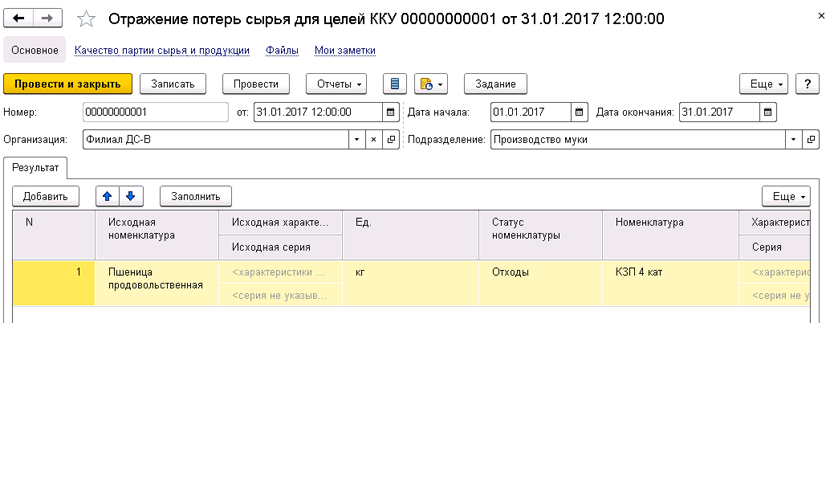The width and height of the screenshot is (830, 498).
Task: Click the Исходная номенклатура column header
Action: point(157,235)
